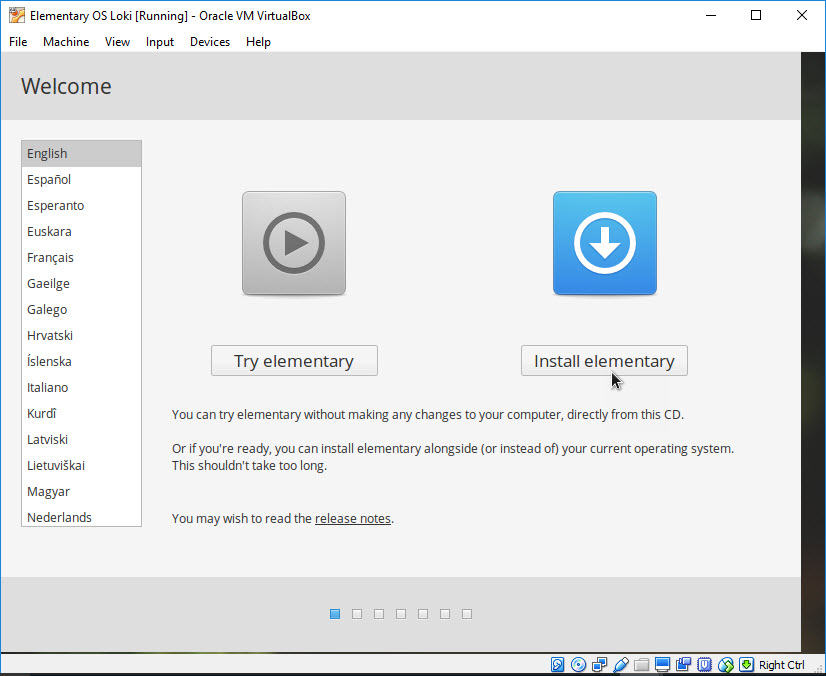
Task: Select Íslenska in the language list
Action: [x=82, y=361]
